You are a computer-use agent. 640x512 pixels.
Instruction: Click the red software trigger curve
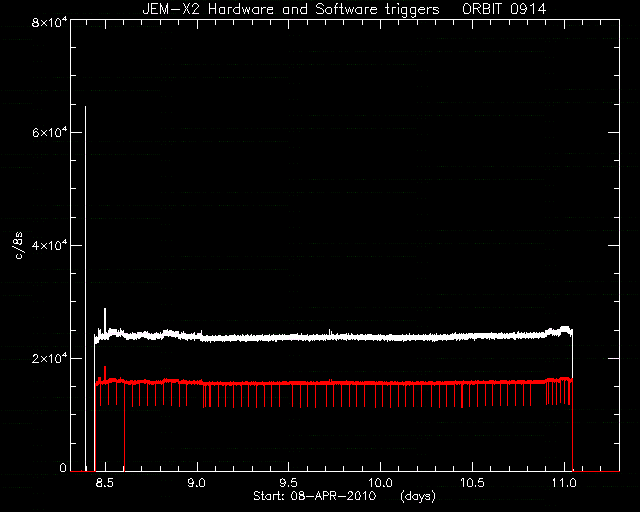coord(327,383)
